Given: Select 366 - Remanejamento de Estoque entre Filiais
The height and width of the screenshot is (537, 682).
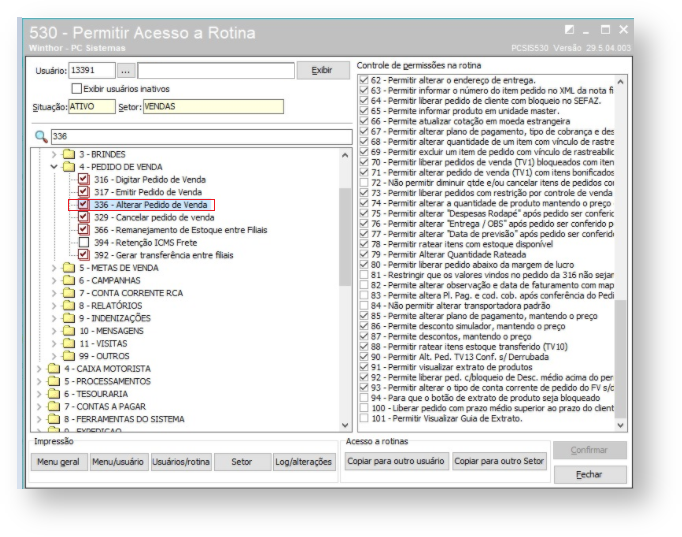Looking at the screenshot, I should (x=181, y=230).
